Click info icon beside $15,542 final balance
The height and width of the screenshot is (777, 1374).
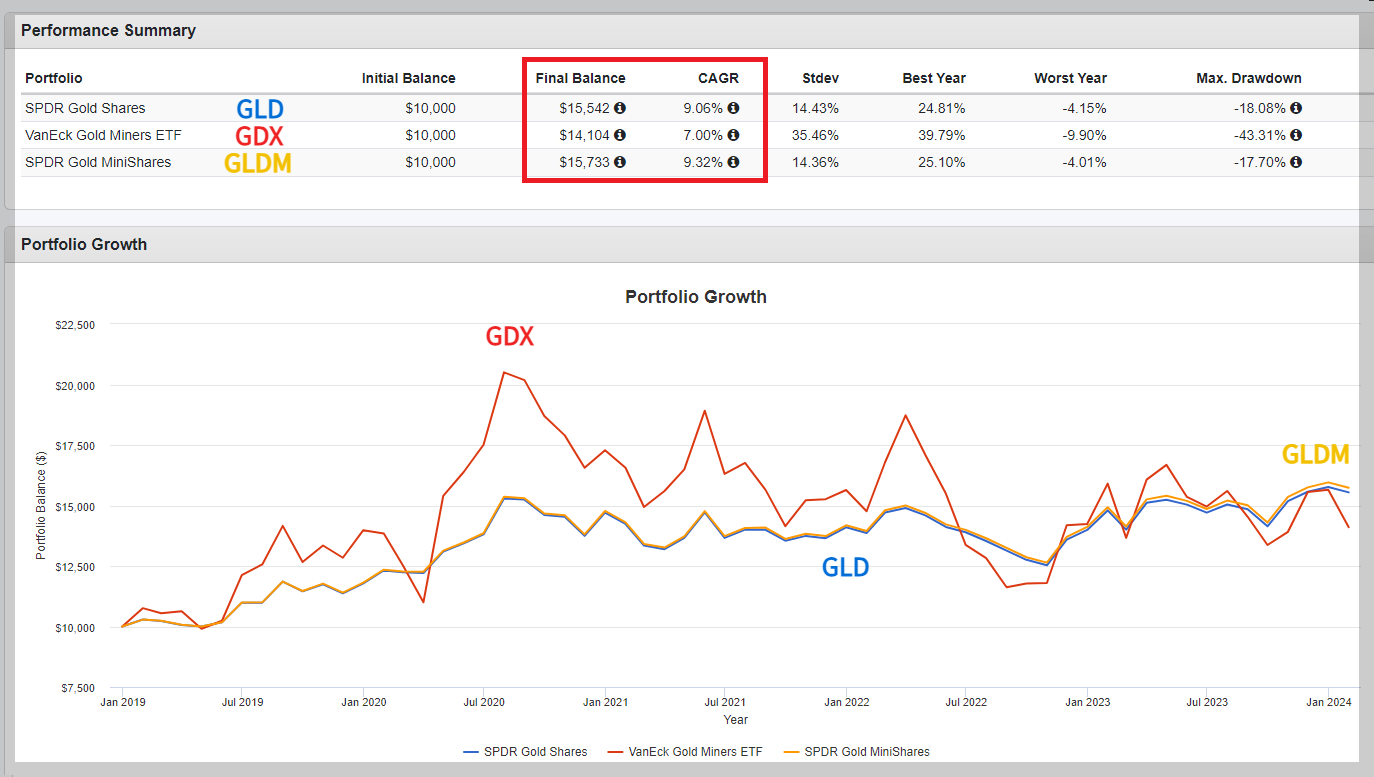pyautogui.click(x=620, y=108)
